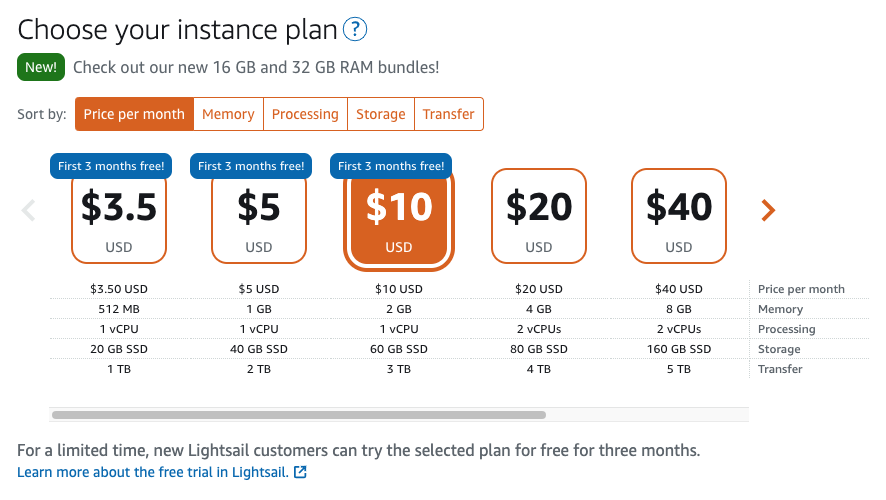The height and width of the screenshot is (500, 886).
Task: Sort plans by Storage
Action: tap(381, 114)
